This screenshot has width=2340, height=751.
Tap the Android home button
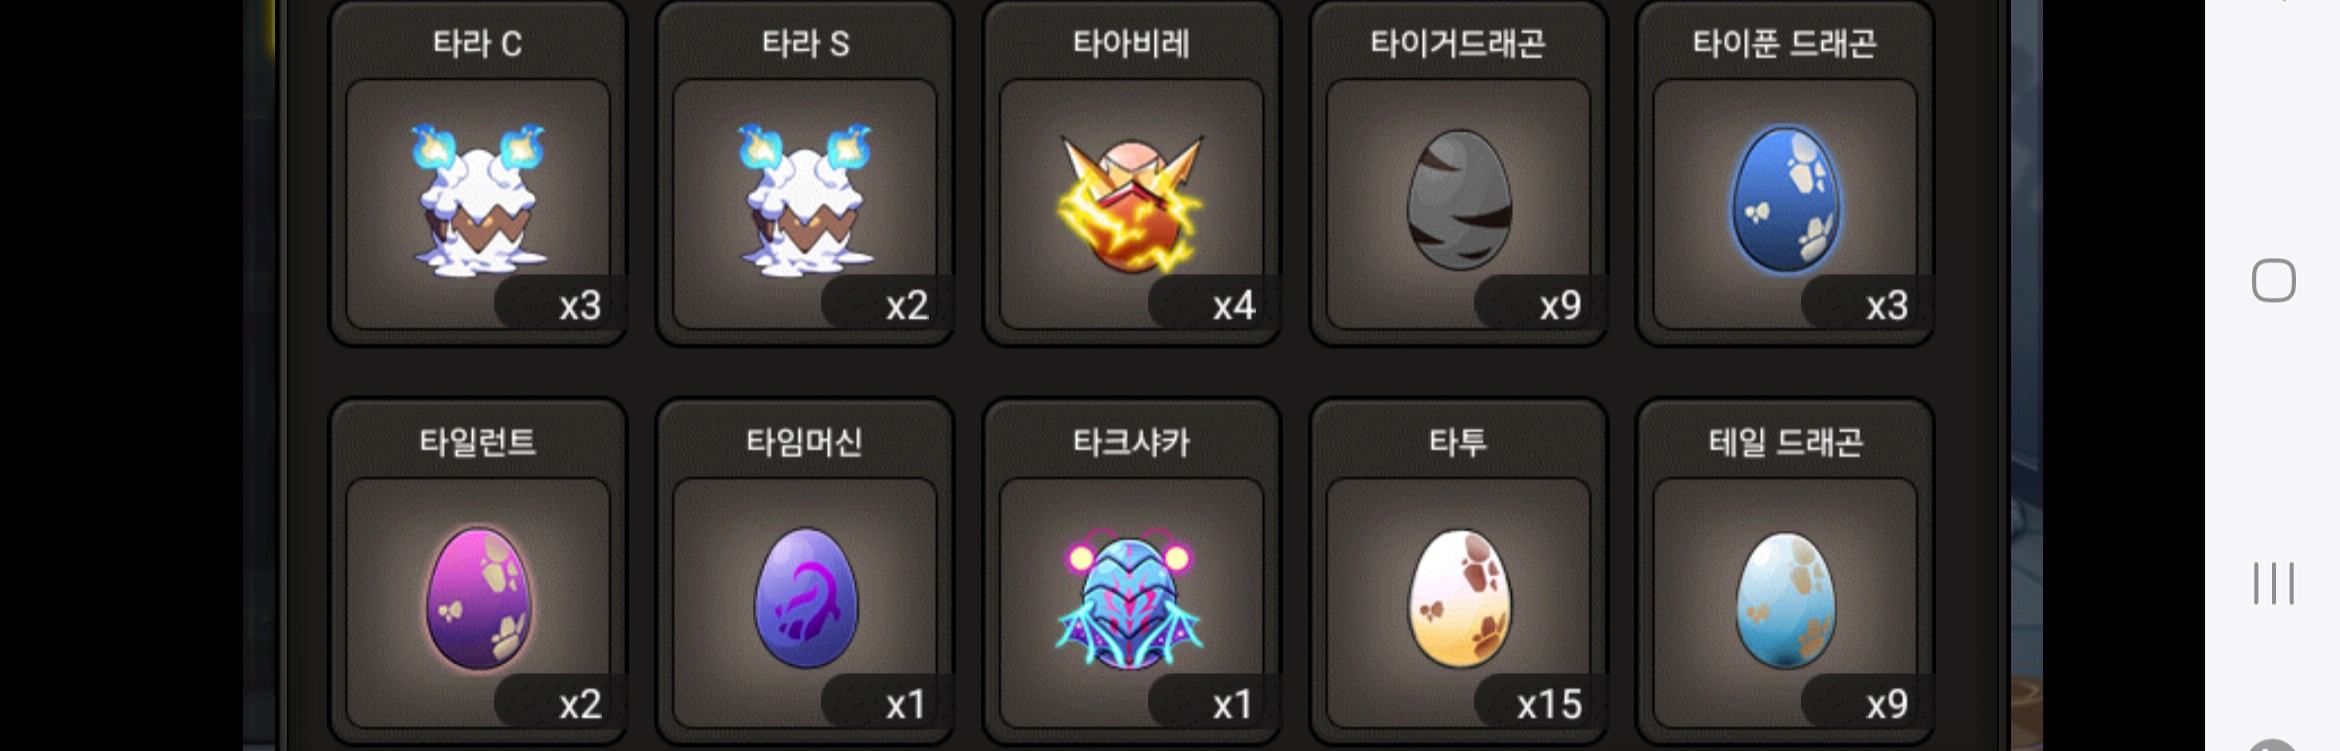(2273, 280)
